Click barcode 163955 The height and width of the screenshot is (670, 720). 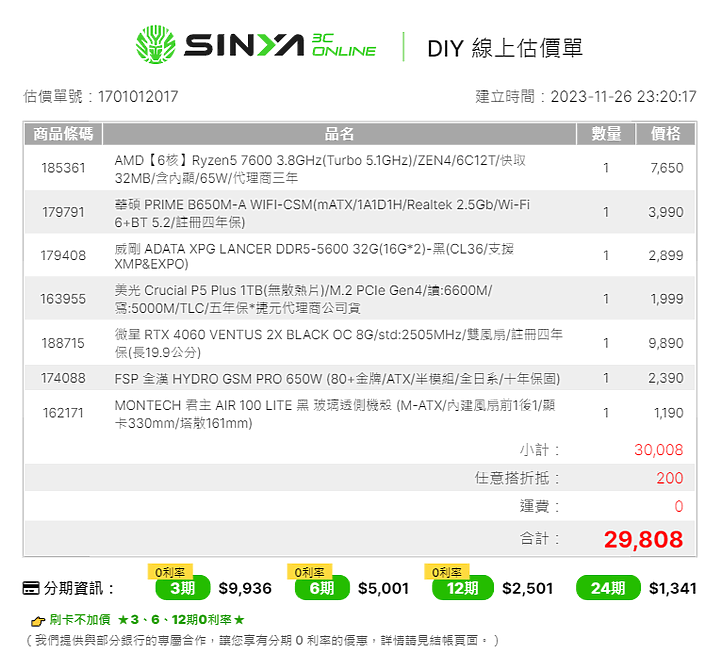(63, 299)
